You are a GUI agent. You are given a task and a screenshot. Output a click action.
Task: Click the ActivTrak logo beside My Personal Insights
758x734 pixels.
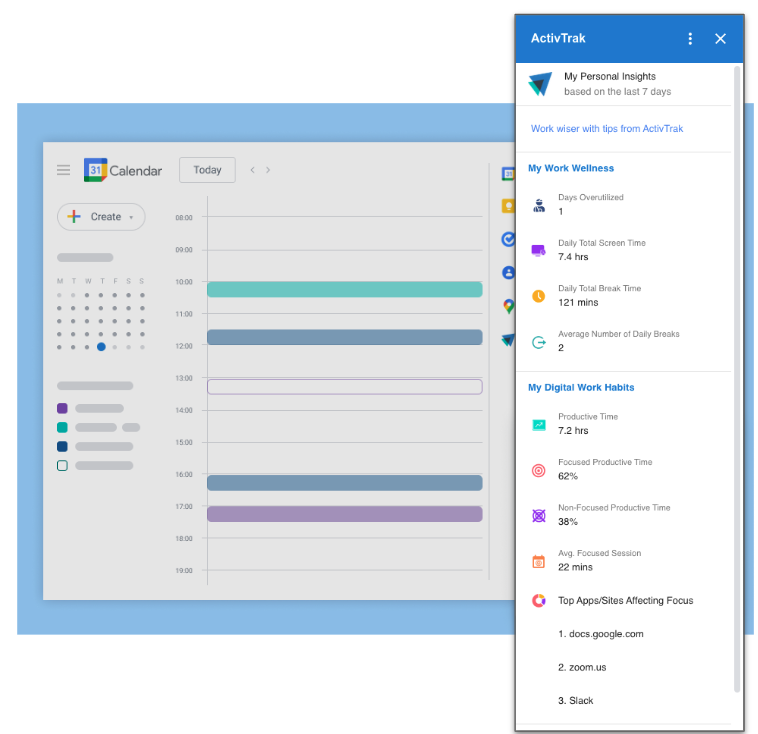540,84
